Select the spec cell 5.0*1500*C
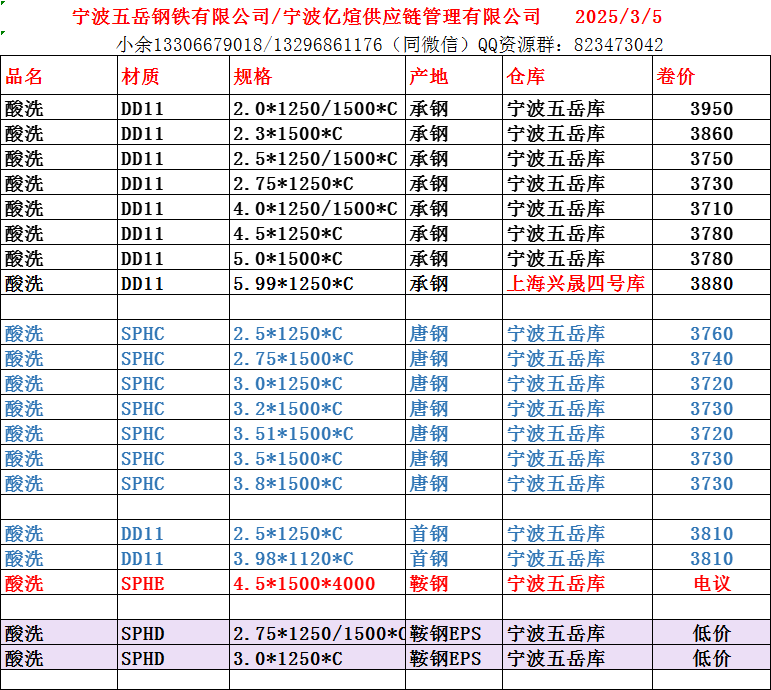This screenshot has height=690, width=771. pyautogui.click(x=318, y=258)
